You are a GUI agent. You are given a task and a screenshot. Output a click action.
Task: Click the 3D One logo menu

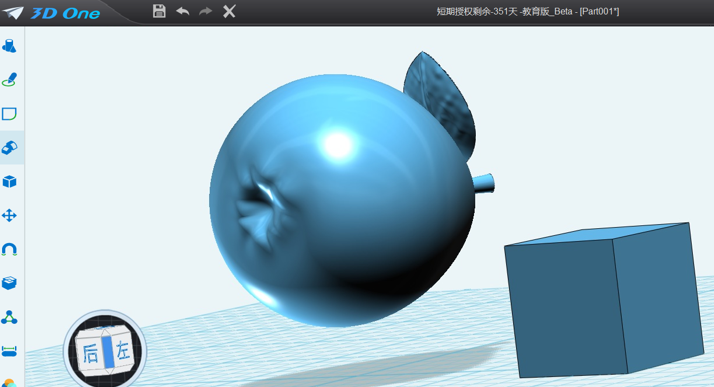tap(51, 13)
